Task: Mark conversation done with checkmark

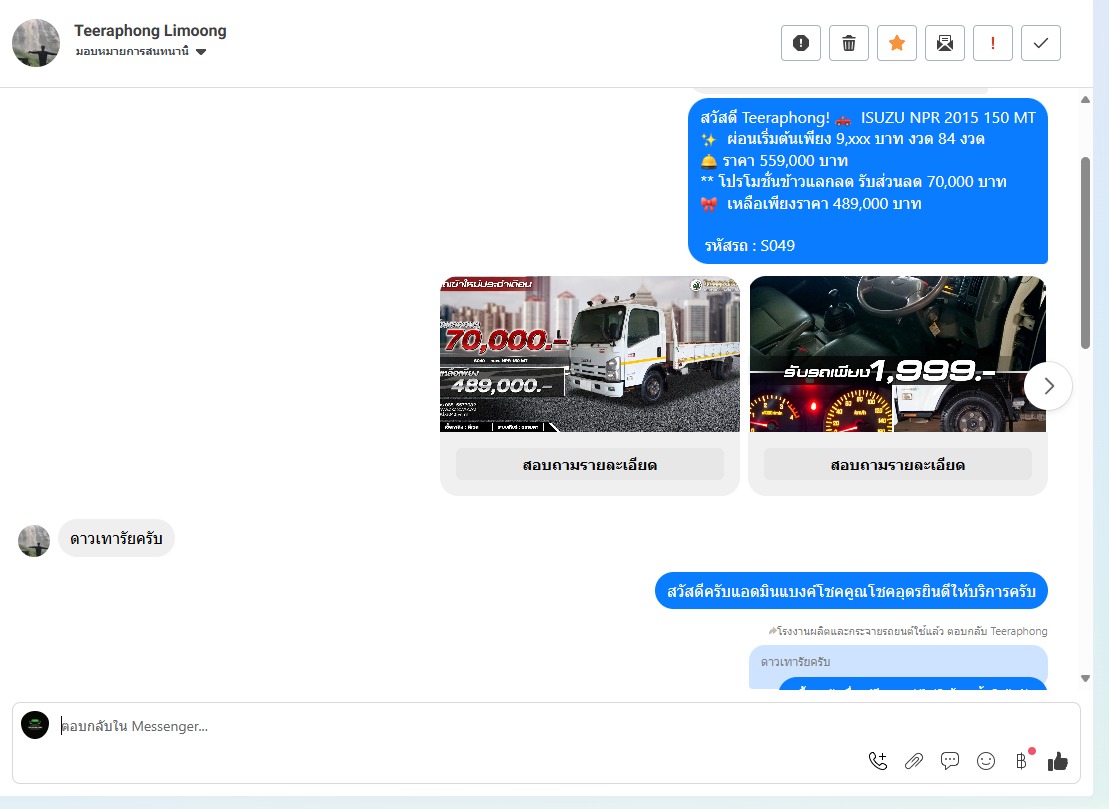Action: point(1040,43)
